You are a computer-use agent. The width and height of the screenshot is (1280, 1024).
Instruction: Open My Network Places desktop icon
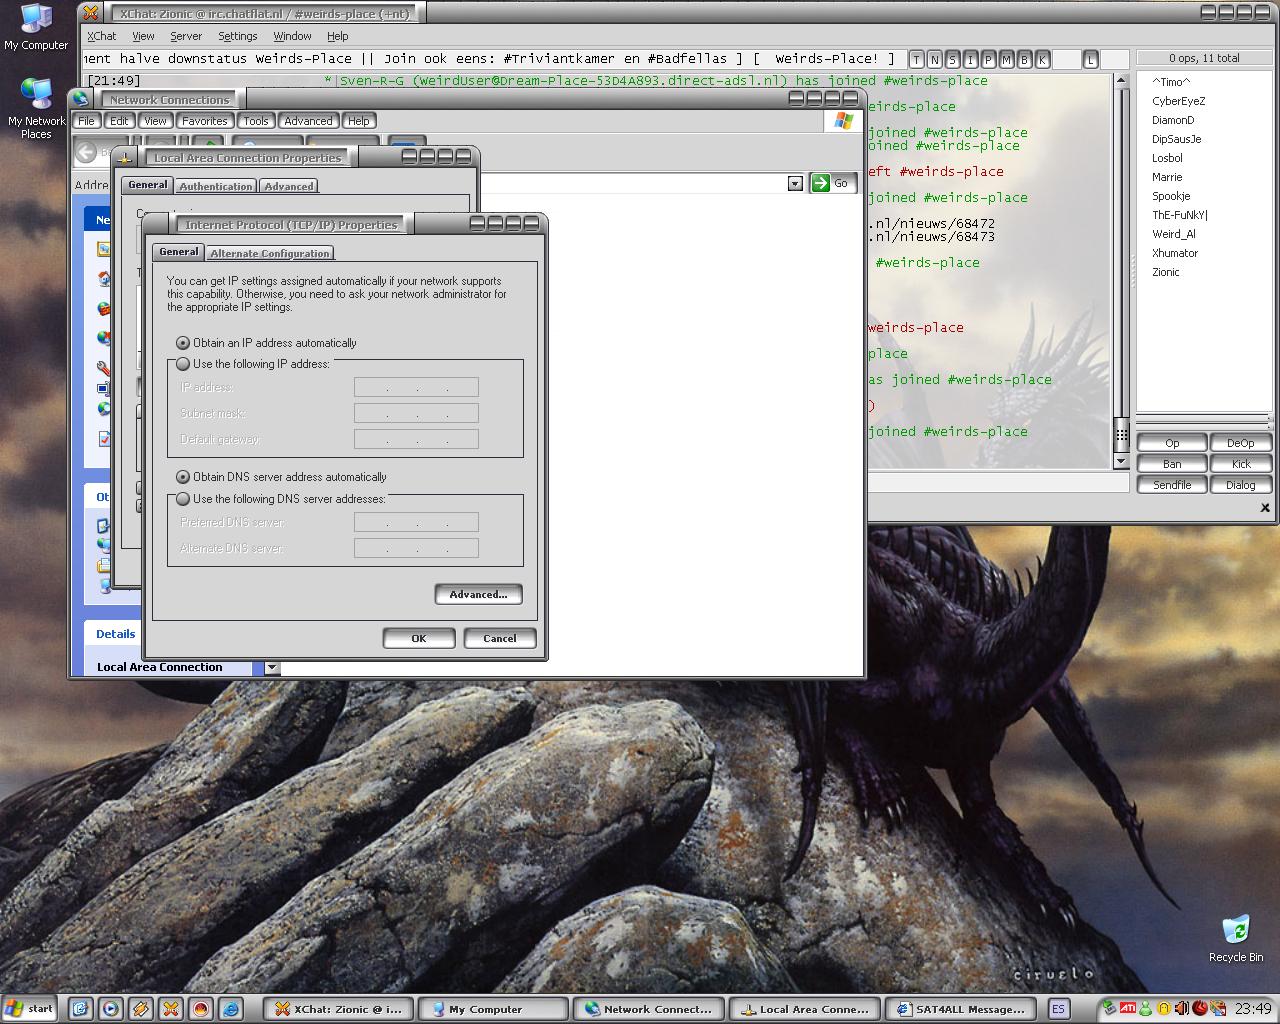pos(36,108)
